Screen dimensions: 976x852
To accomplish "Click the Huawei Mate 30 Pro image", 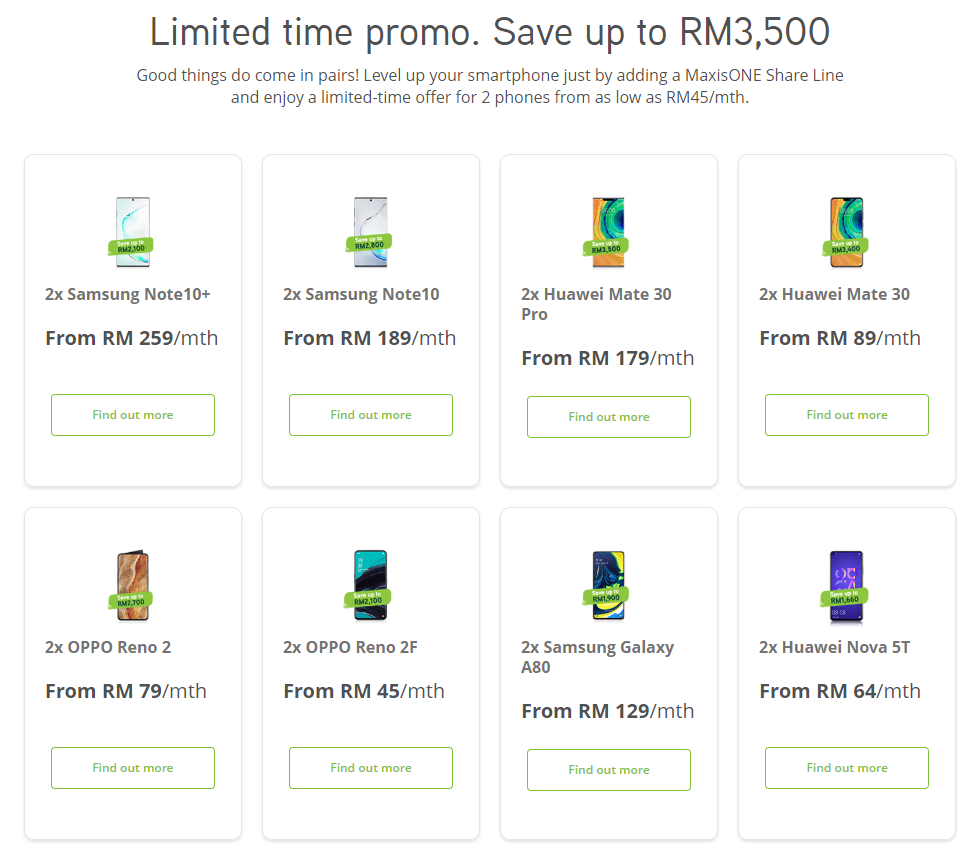I will (609, 232).
